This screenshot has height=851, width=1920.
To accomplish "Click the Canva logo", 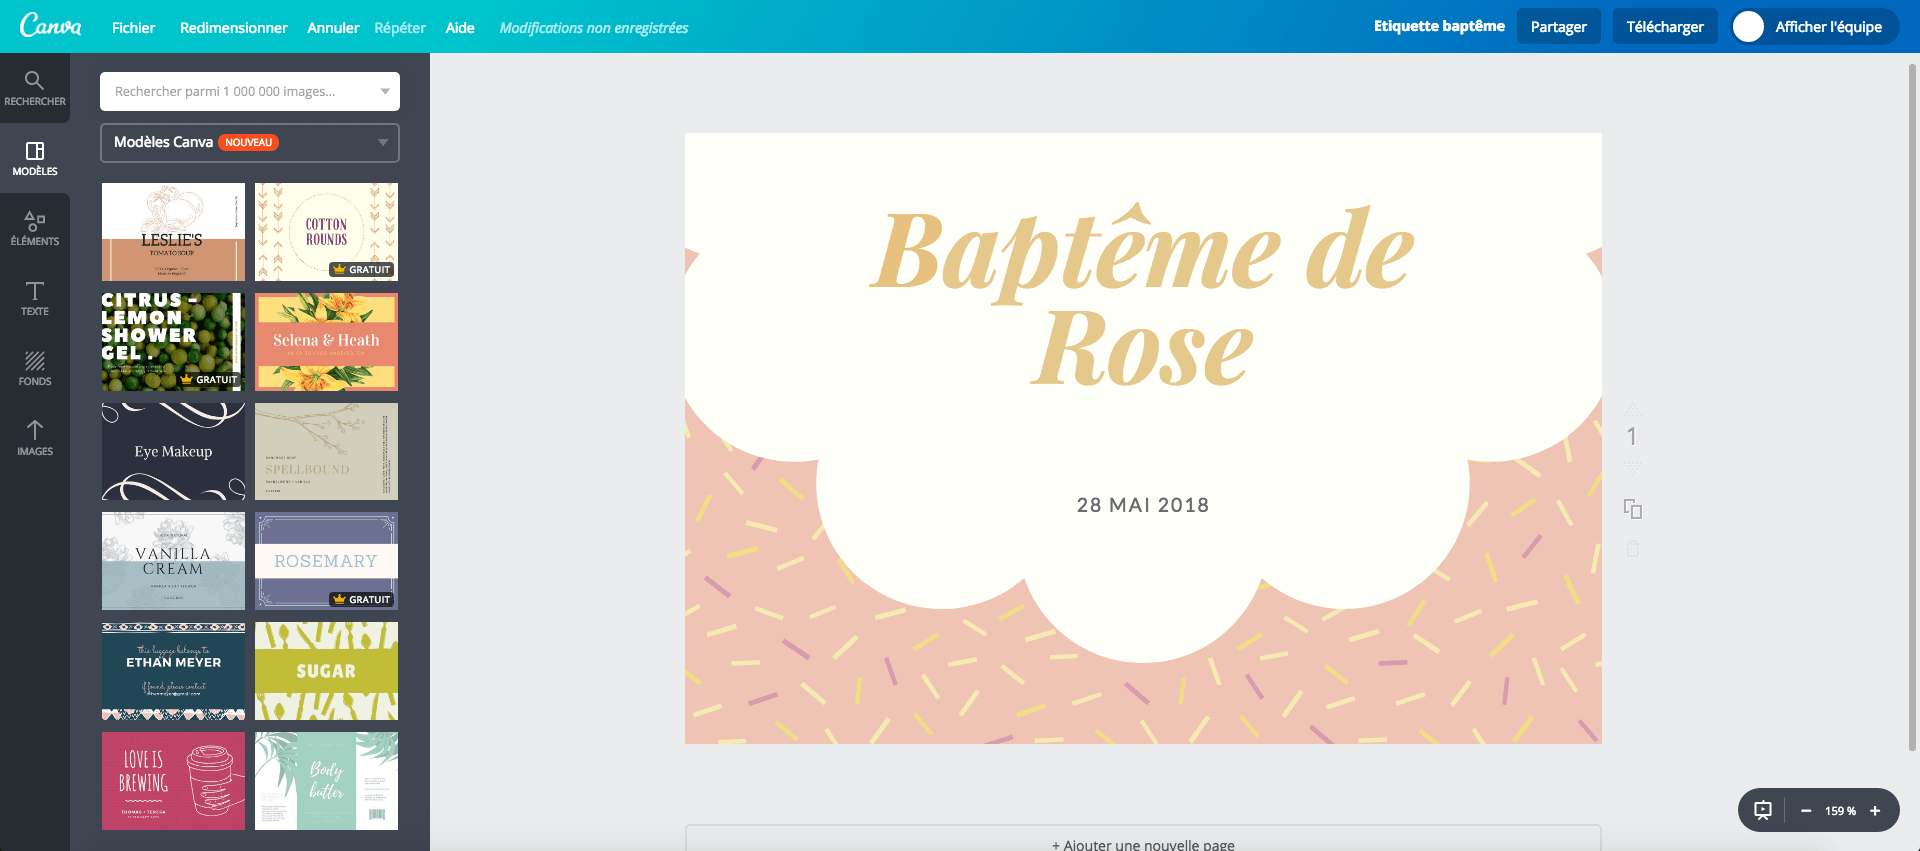I will (x=51, y=26).
